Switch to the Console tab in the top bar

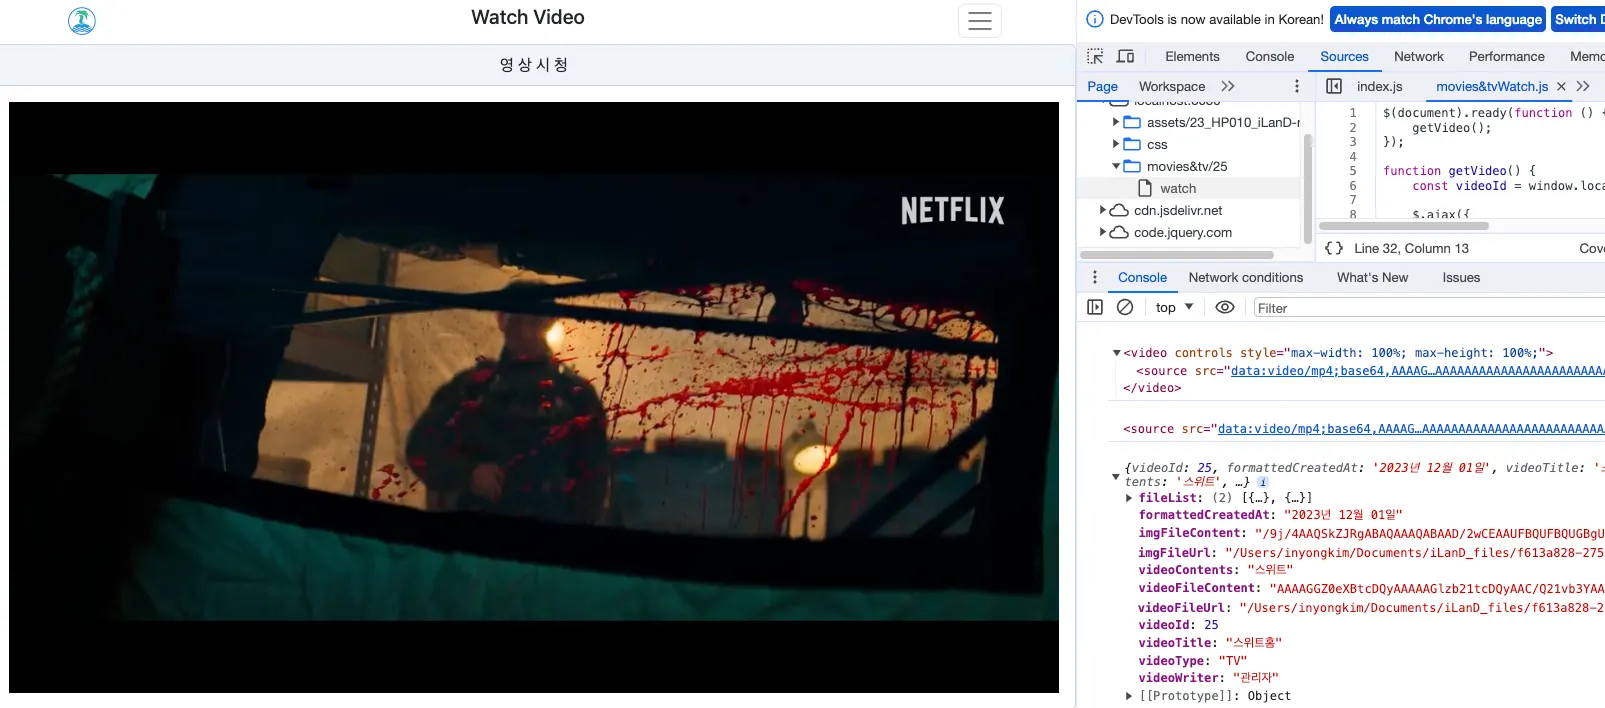tap(1269, 56)
